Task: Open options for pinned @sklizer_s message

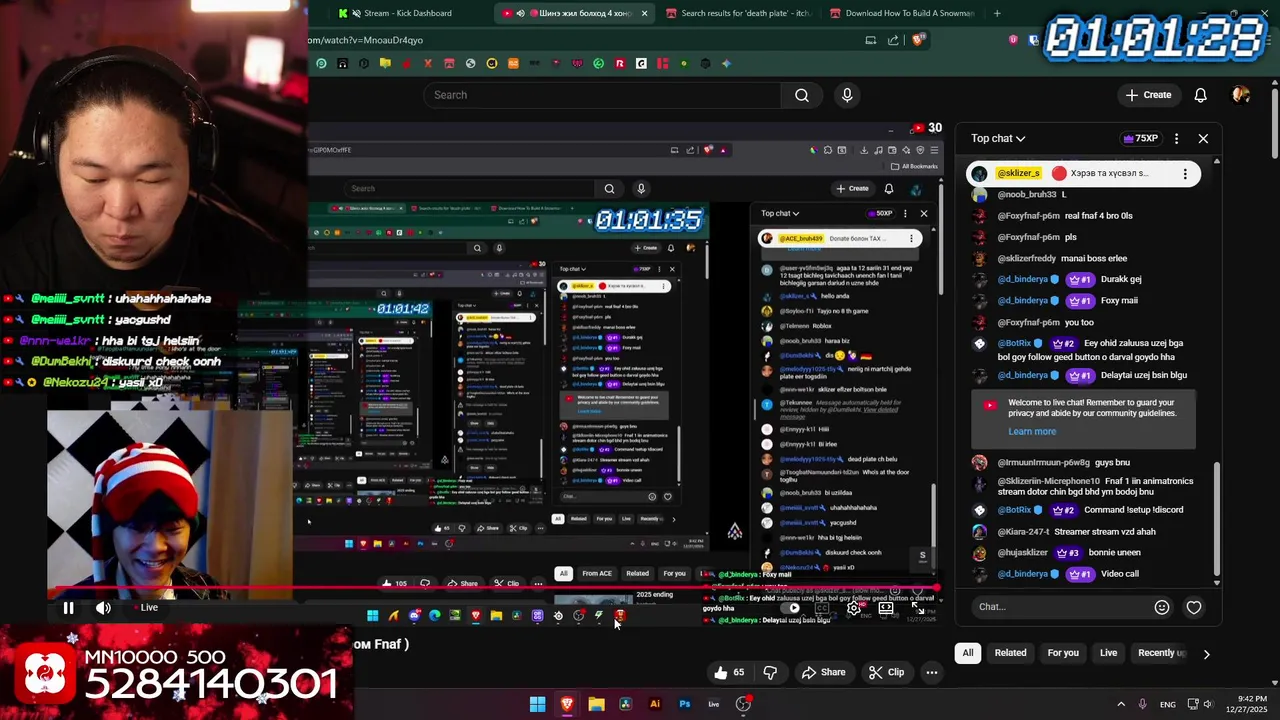Action: point(1185,174)
